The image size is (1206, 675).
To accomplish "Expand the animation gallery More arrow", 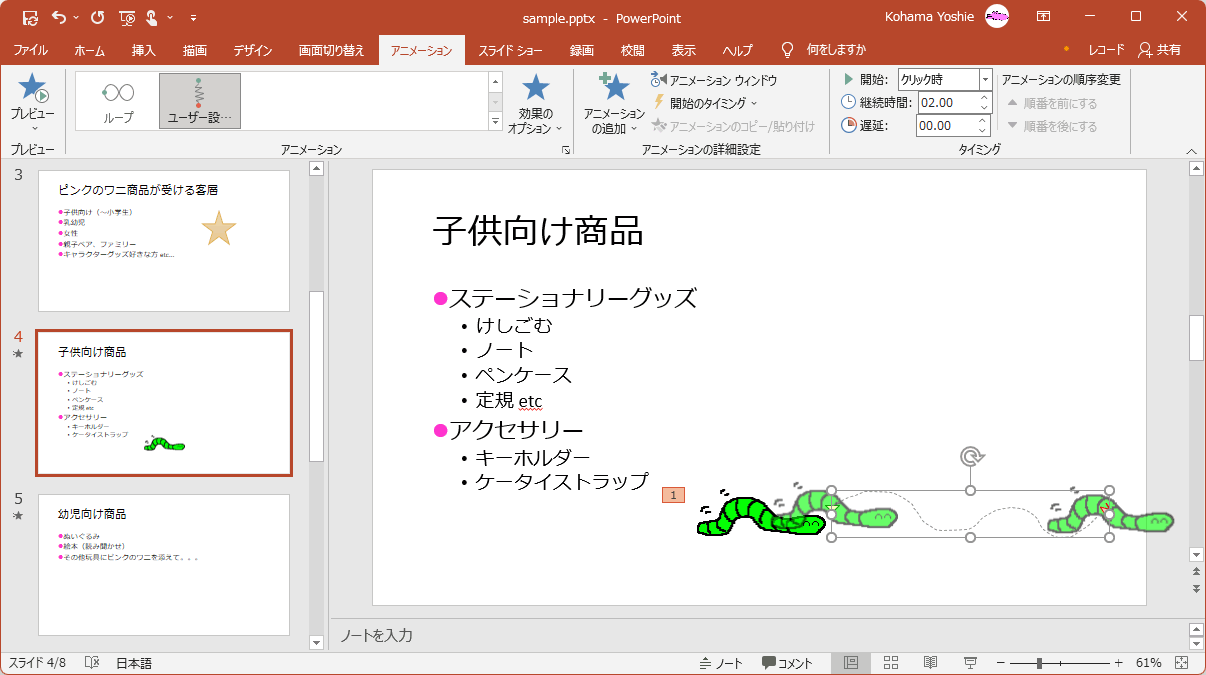I will tap(495, 121).
